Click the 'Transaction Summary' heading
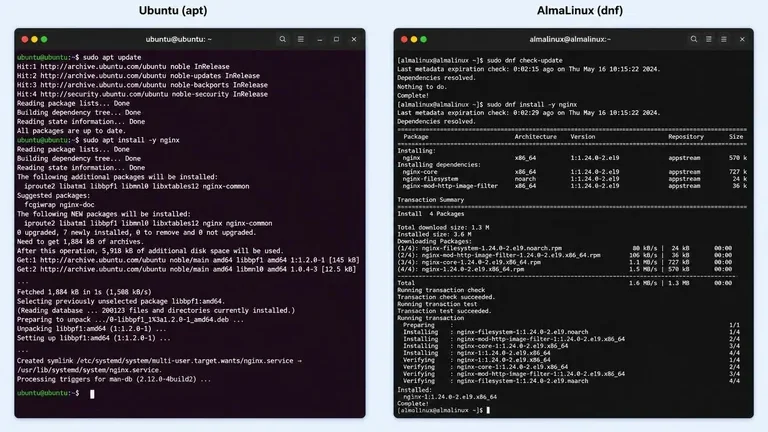The image size is (768, 432). 431,200
